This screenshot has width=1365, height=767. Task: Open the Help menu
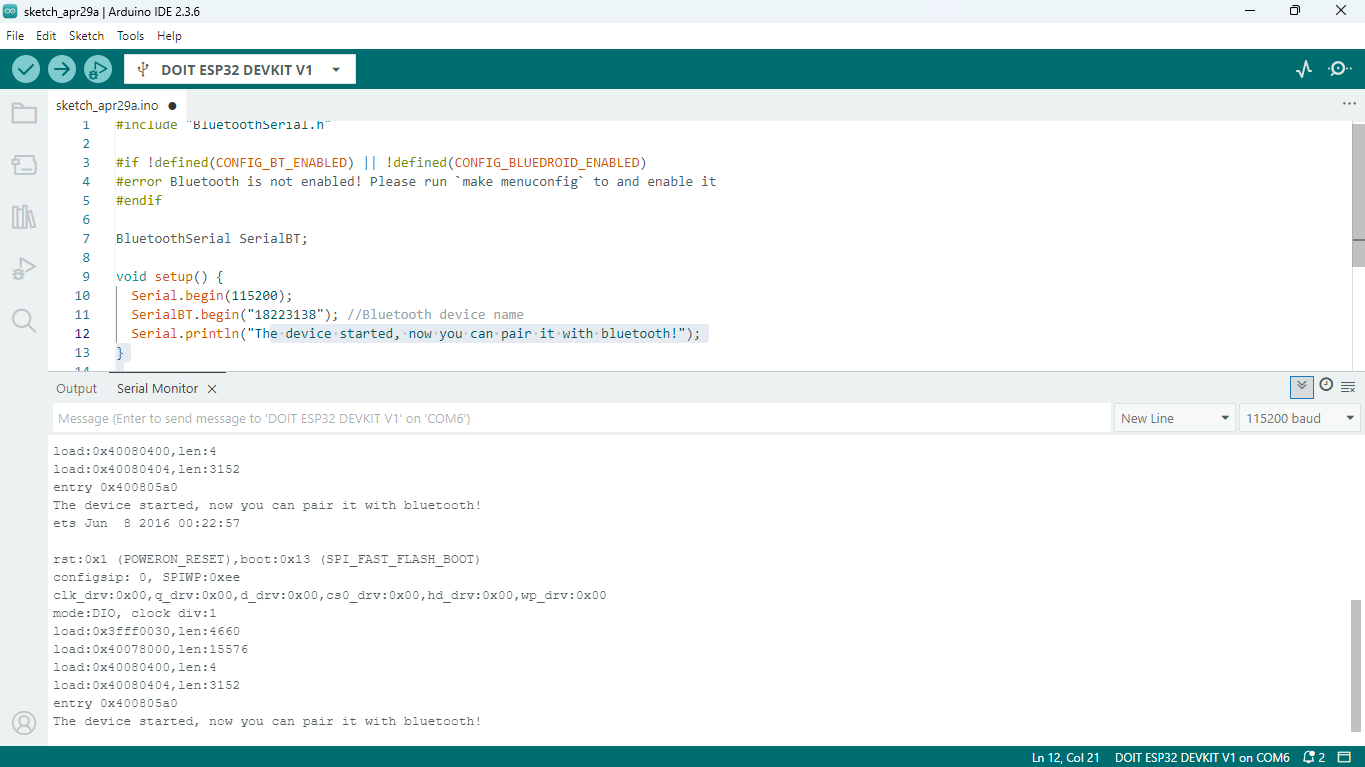click(169, 35)
